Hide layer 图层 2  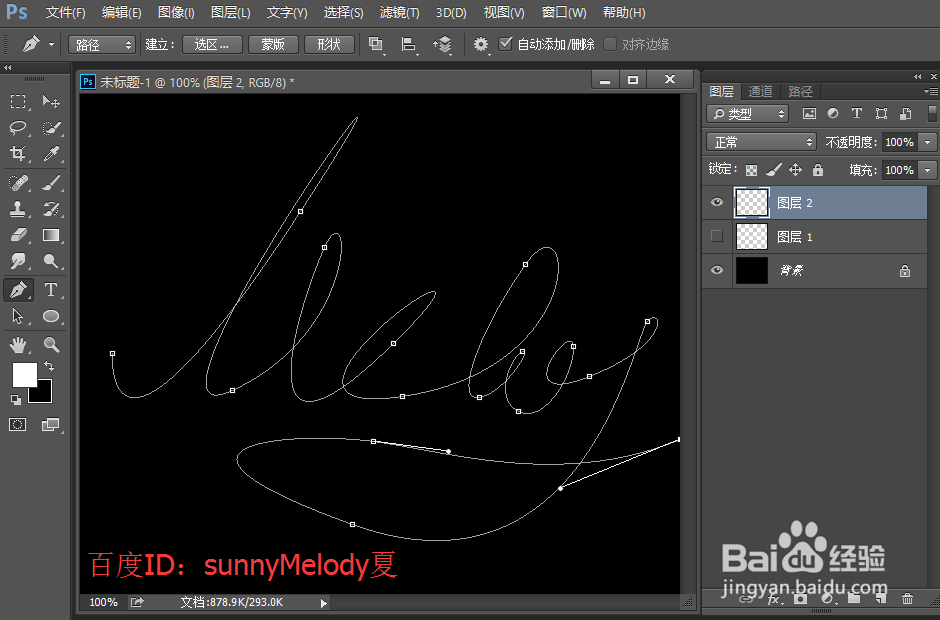(716, 202)
